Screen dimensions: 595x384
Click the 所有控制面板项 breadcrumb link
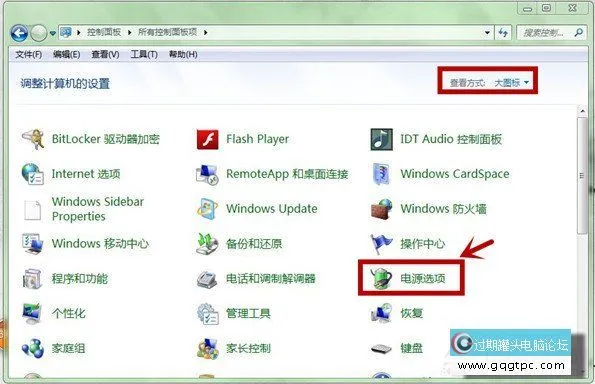[167, 32]
